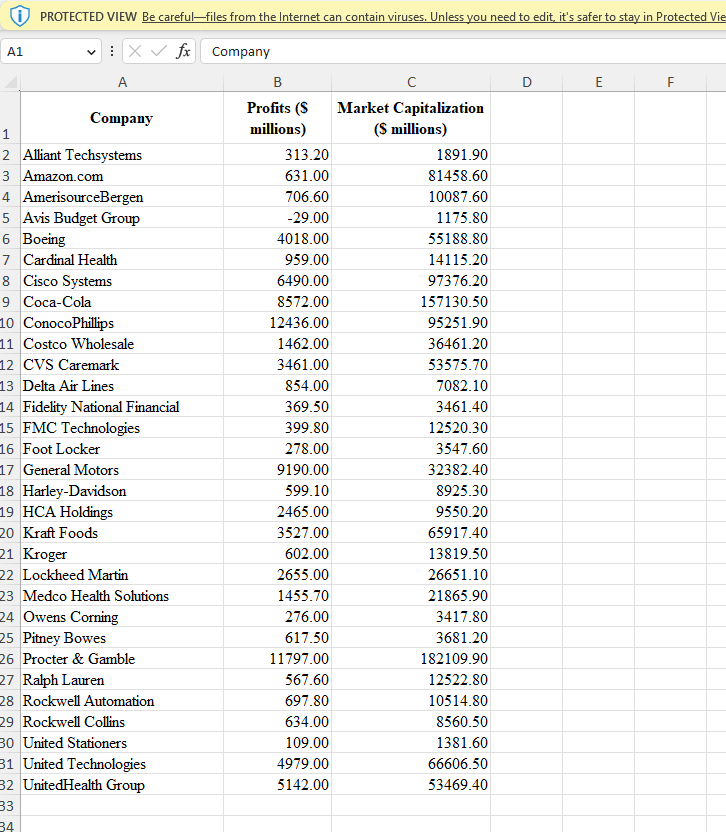Select the Kroger cell

coord(122,554)
